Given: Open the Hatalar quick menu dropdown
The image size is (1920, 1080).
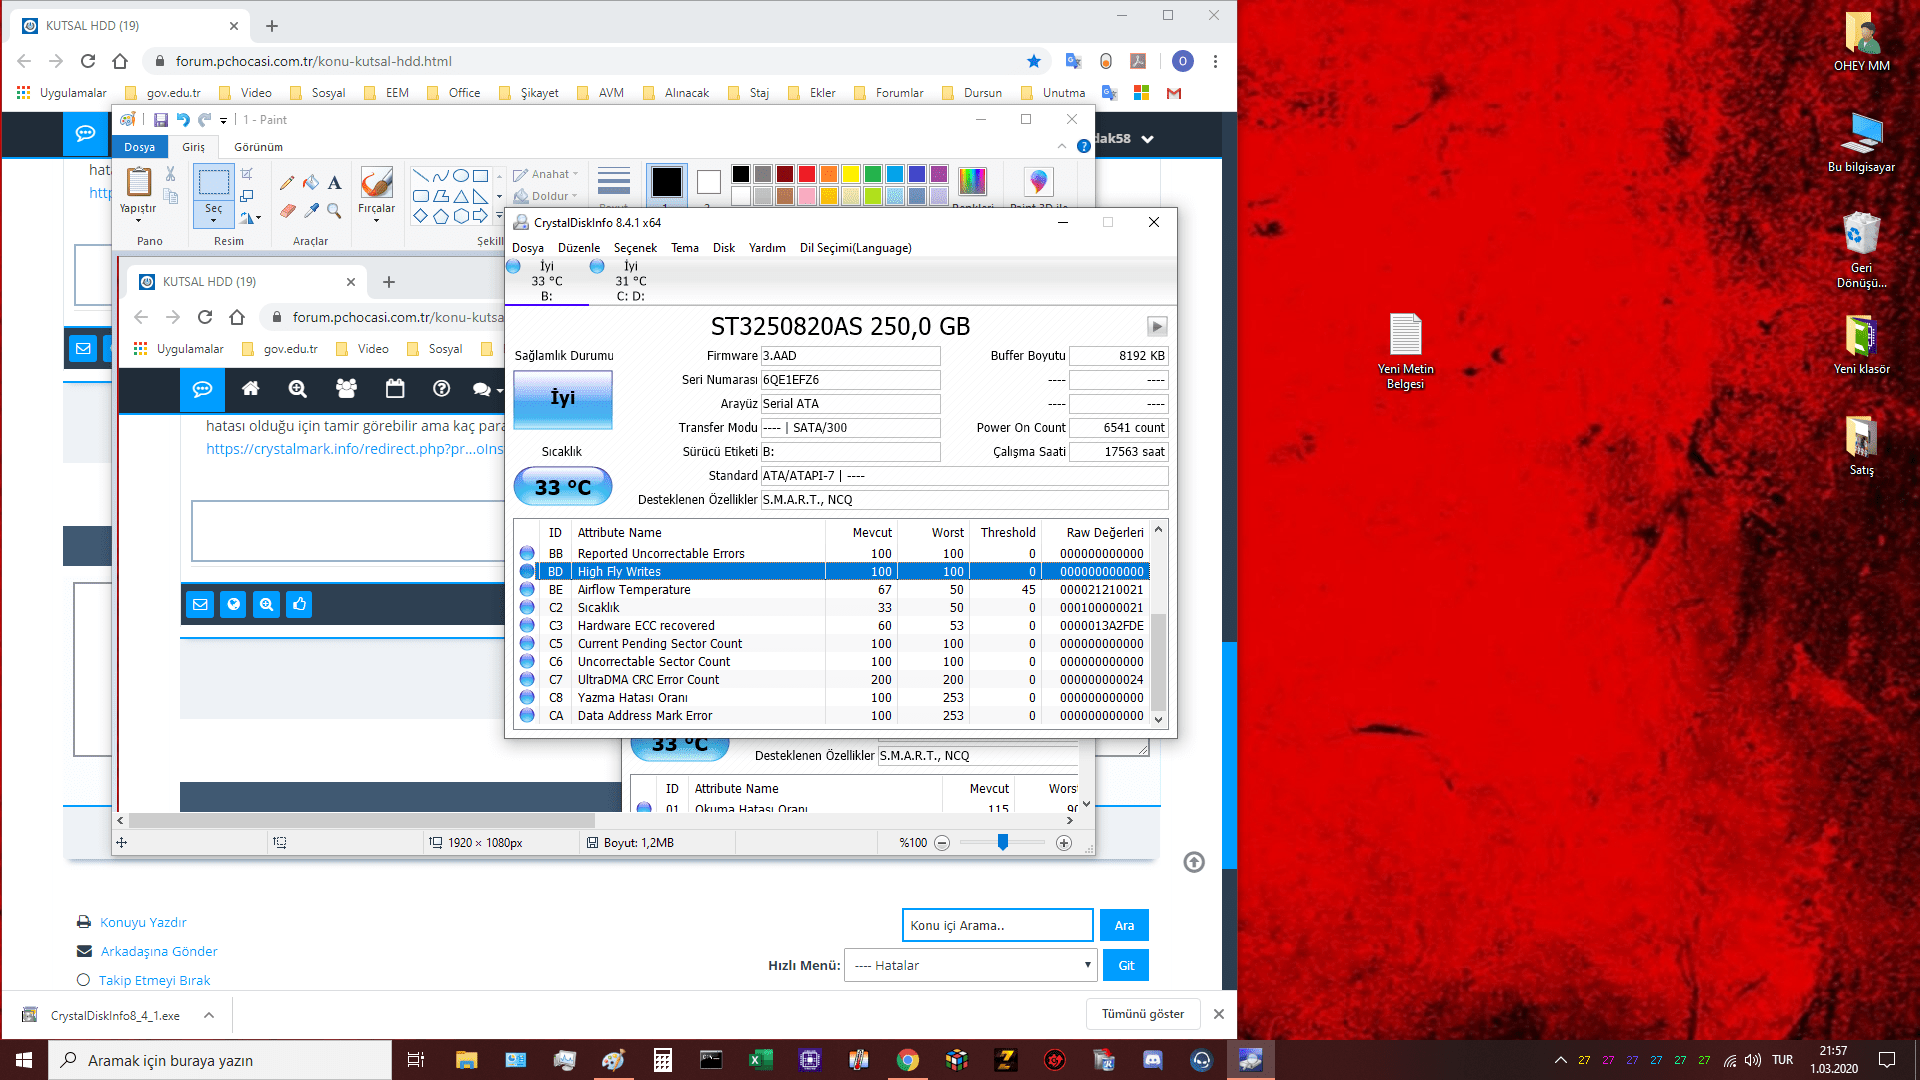Looking at the screenshot, I should tap(972, 965).
